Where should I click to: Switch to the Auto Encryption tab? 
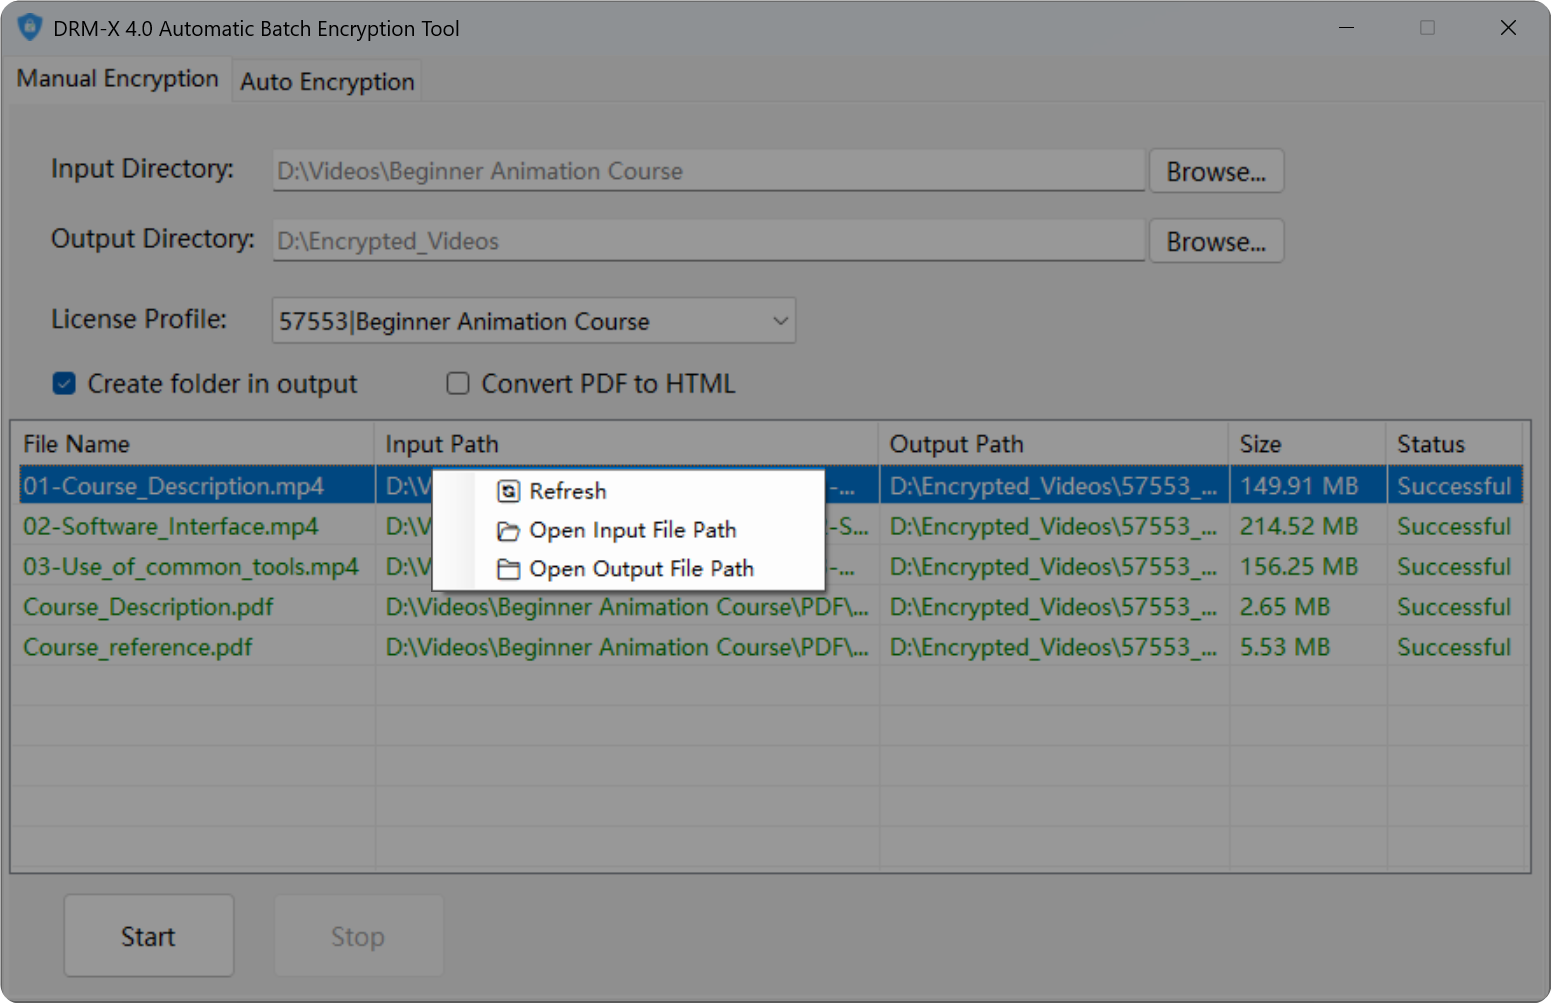tap(327, 81)
